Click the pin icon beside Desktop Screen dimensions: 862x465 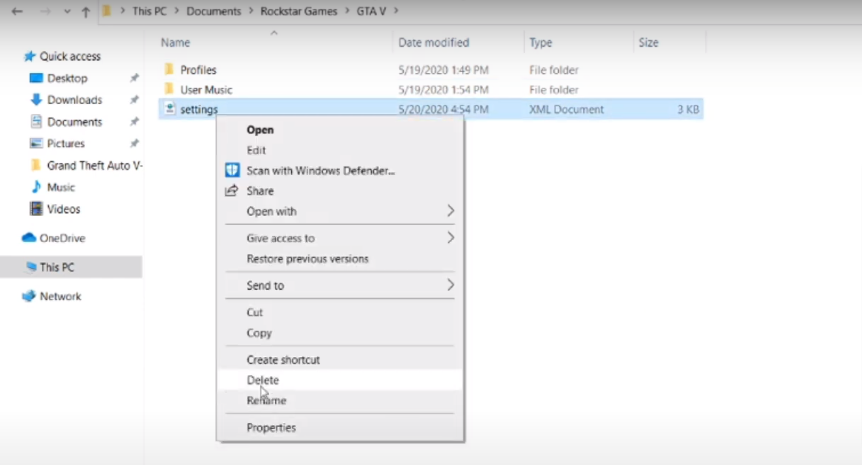point(134,78)
